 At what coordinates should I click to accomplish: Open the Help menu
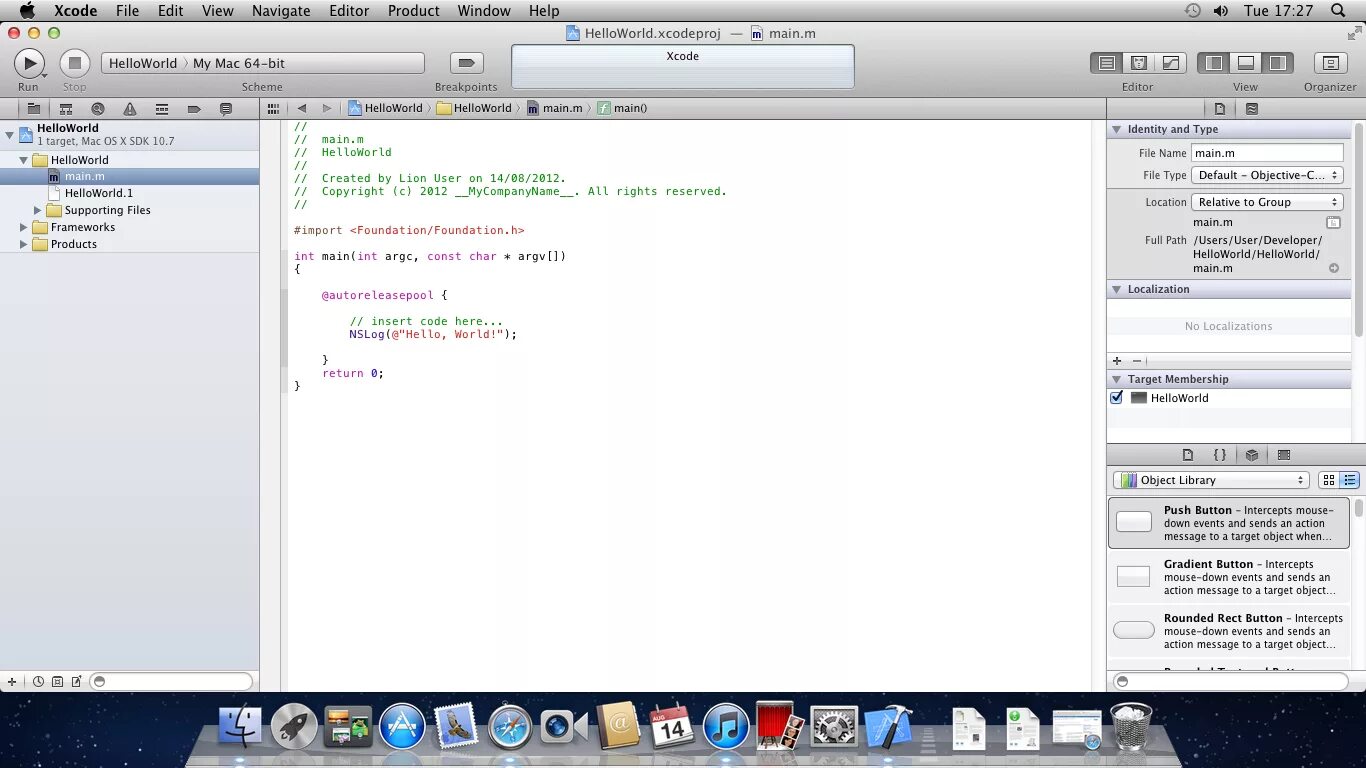click(x=544, y=10)
